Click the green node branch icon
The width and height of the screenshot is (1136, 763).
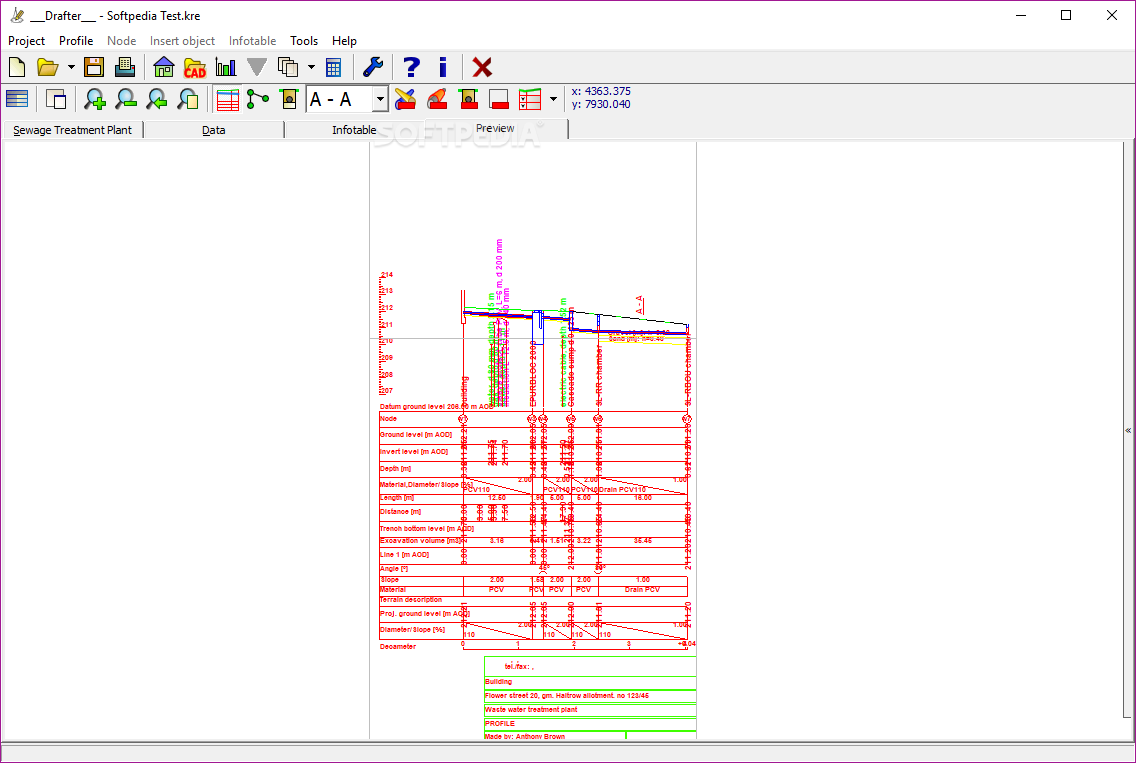[x=258, y=99]
